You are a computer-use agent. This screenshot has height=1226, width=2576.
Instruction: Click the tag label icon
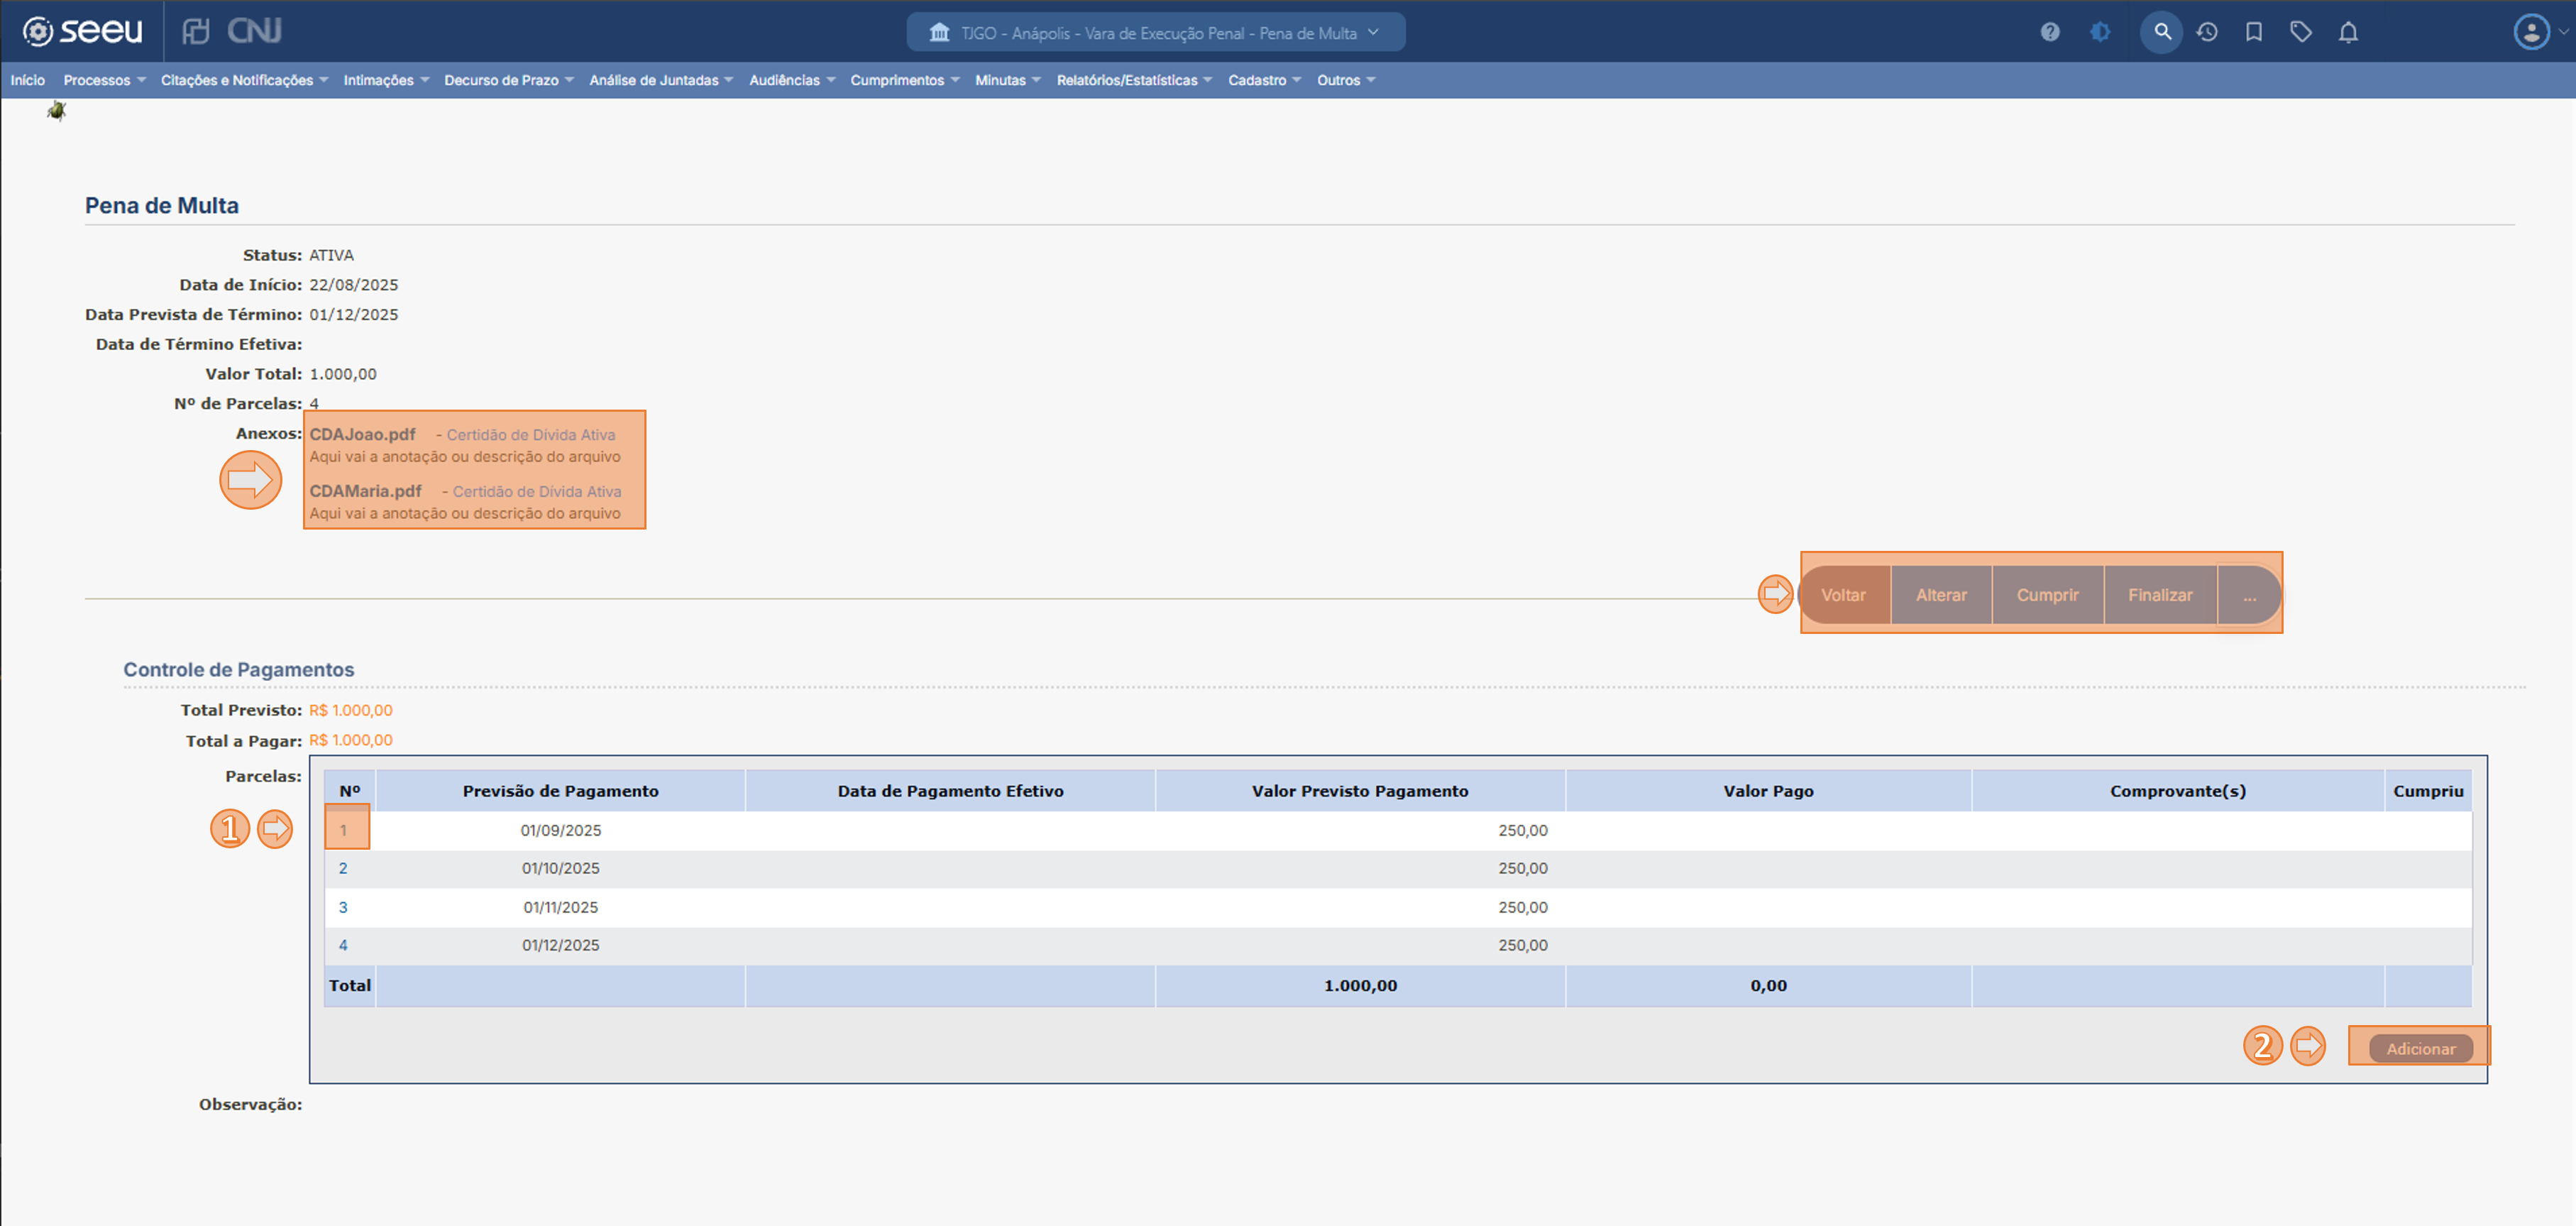tap(2300, 32)
